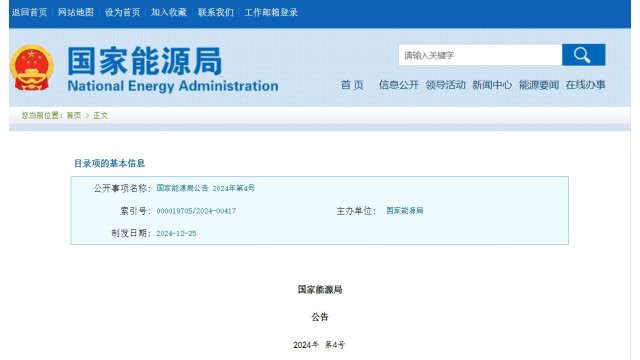
Task: Open 领导活动 navigation item
Action: pos(445,85)
